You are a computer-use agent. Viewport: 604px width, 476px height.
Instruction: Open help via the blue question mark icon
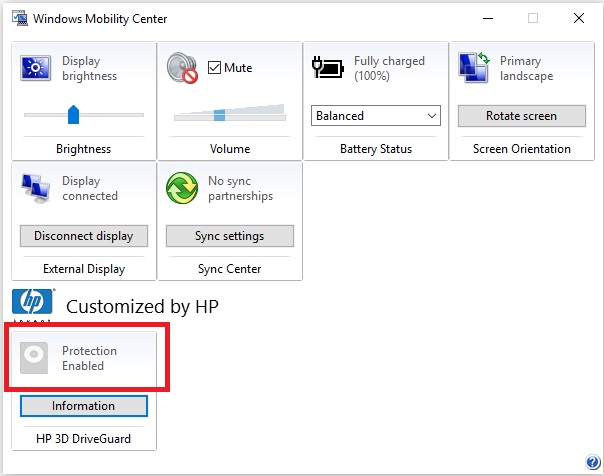pyautogui.click(x=593, y=461)
